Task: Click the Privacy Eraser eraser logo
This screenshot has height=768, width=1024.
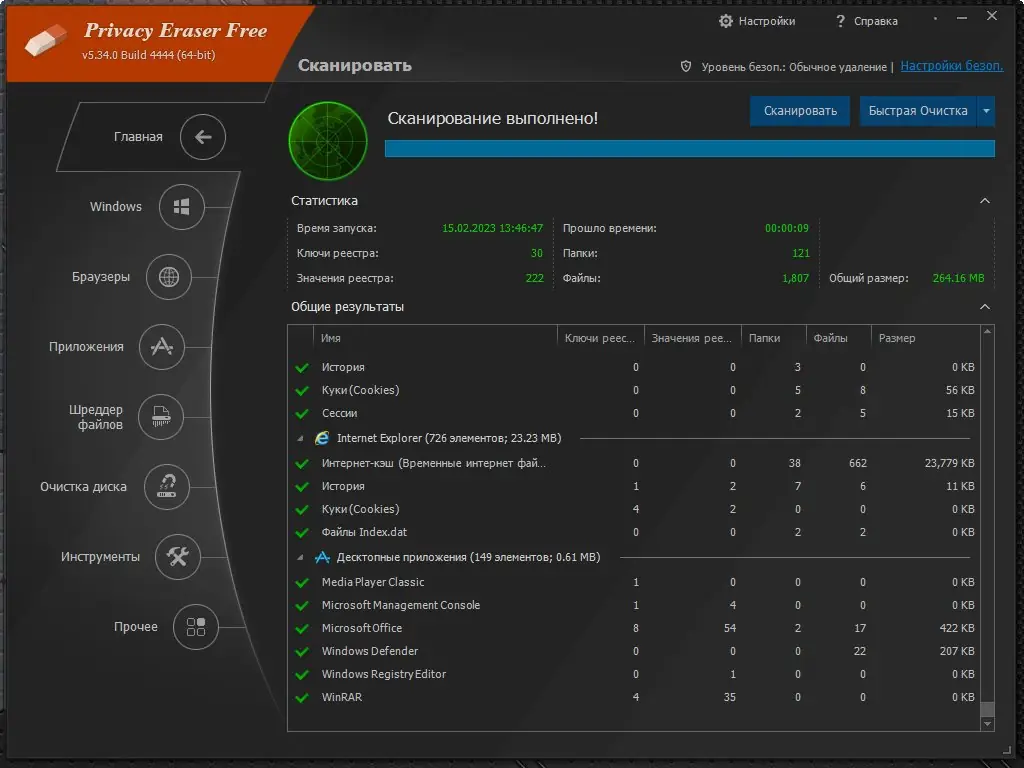Action: [46, 40]
